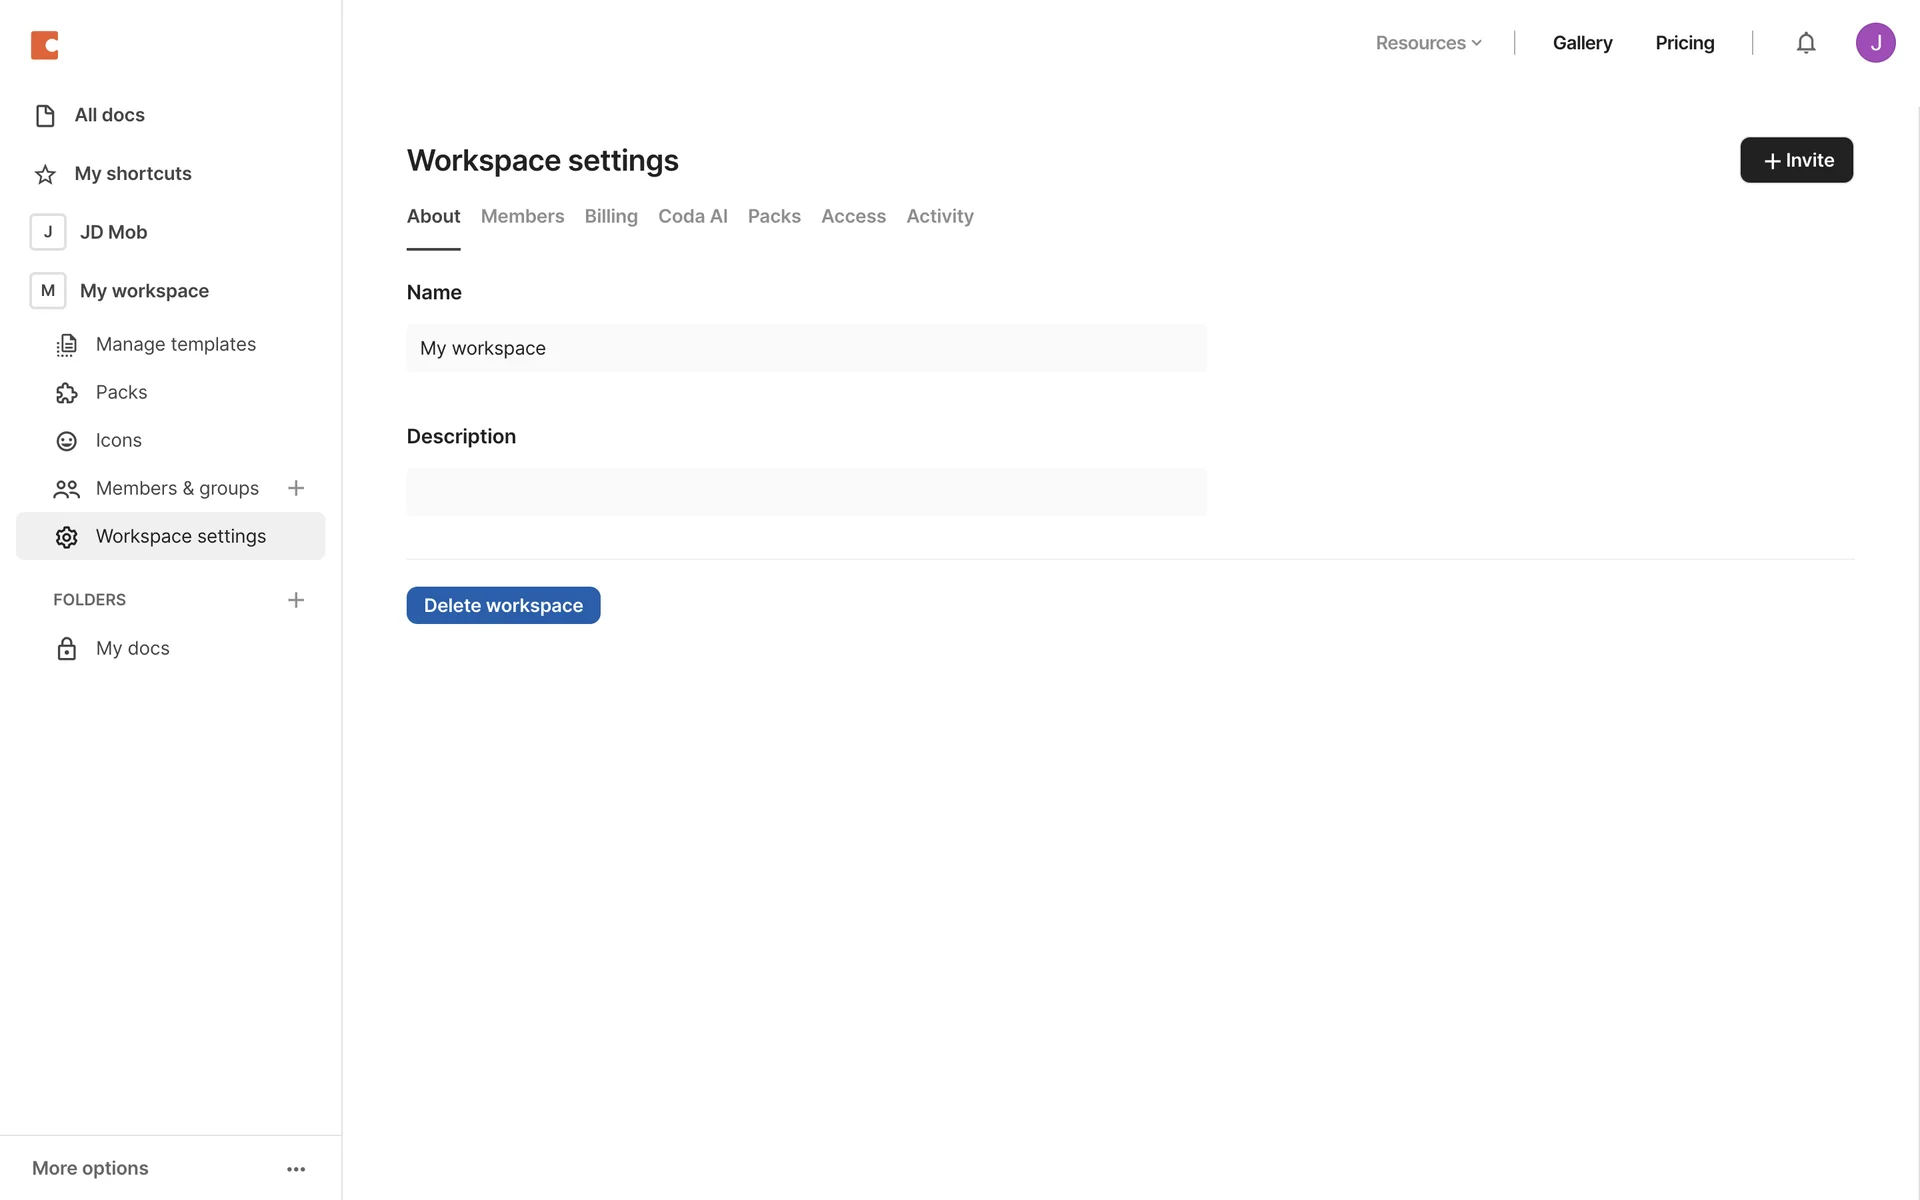Open Icons smiley sidebar item
The height and width of the screenshot is (1200, 1920).
pos(118,440)
